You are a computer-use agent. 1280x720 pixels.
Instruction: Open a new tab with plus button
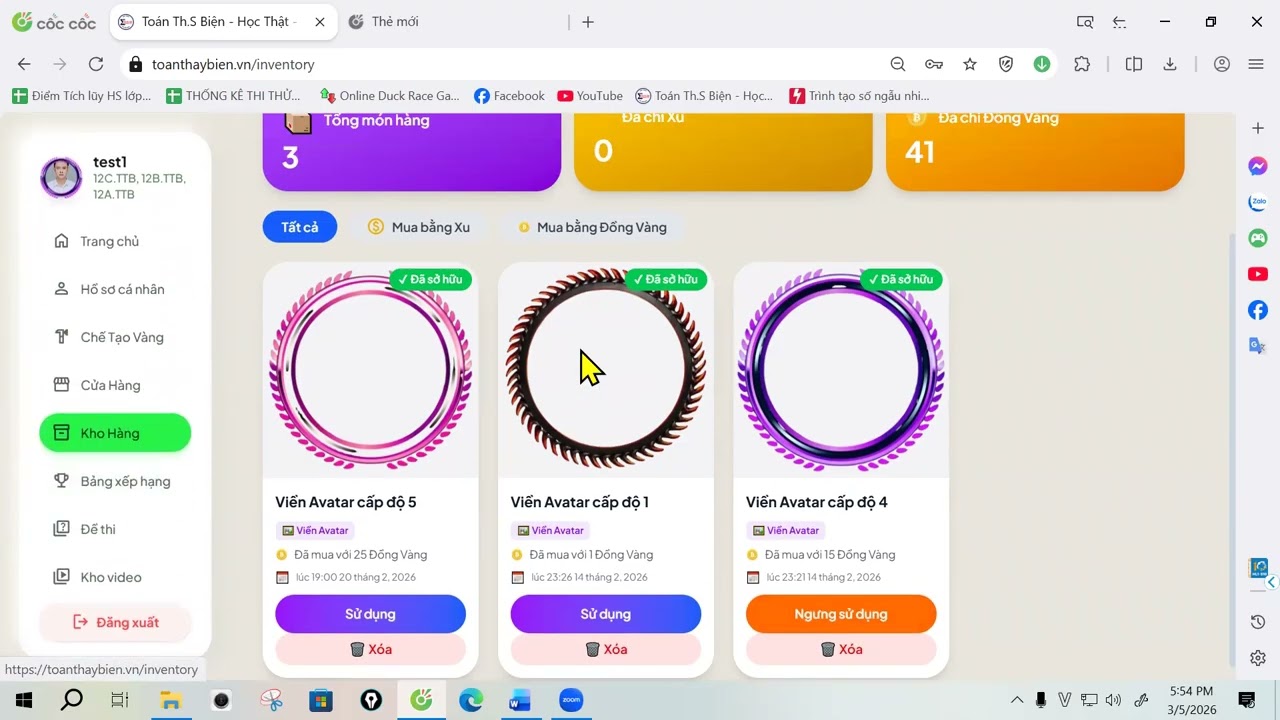click(588, 22)
